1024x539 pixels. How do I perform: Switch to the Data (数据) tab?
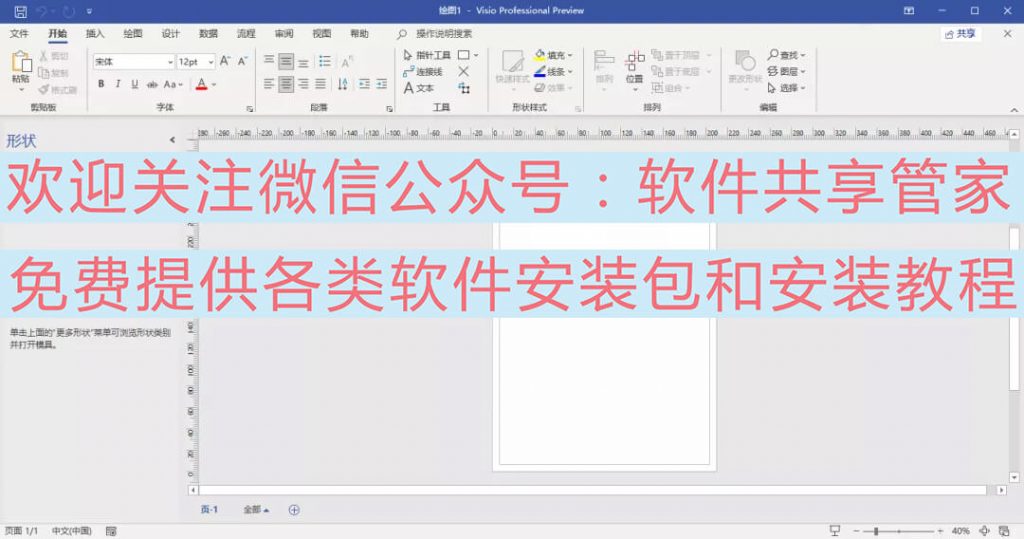(x=208, y=33)
